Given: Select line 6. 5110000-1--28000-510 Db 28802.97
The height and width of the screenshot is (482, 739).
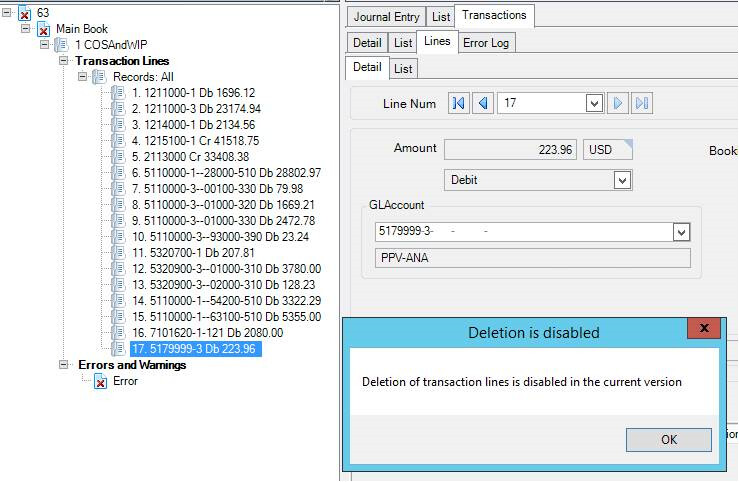Looking at the screenshot, I should point(226,173).
